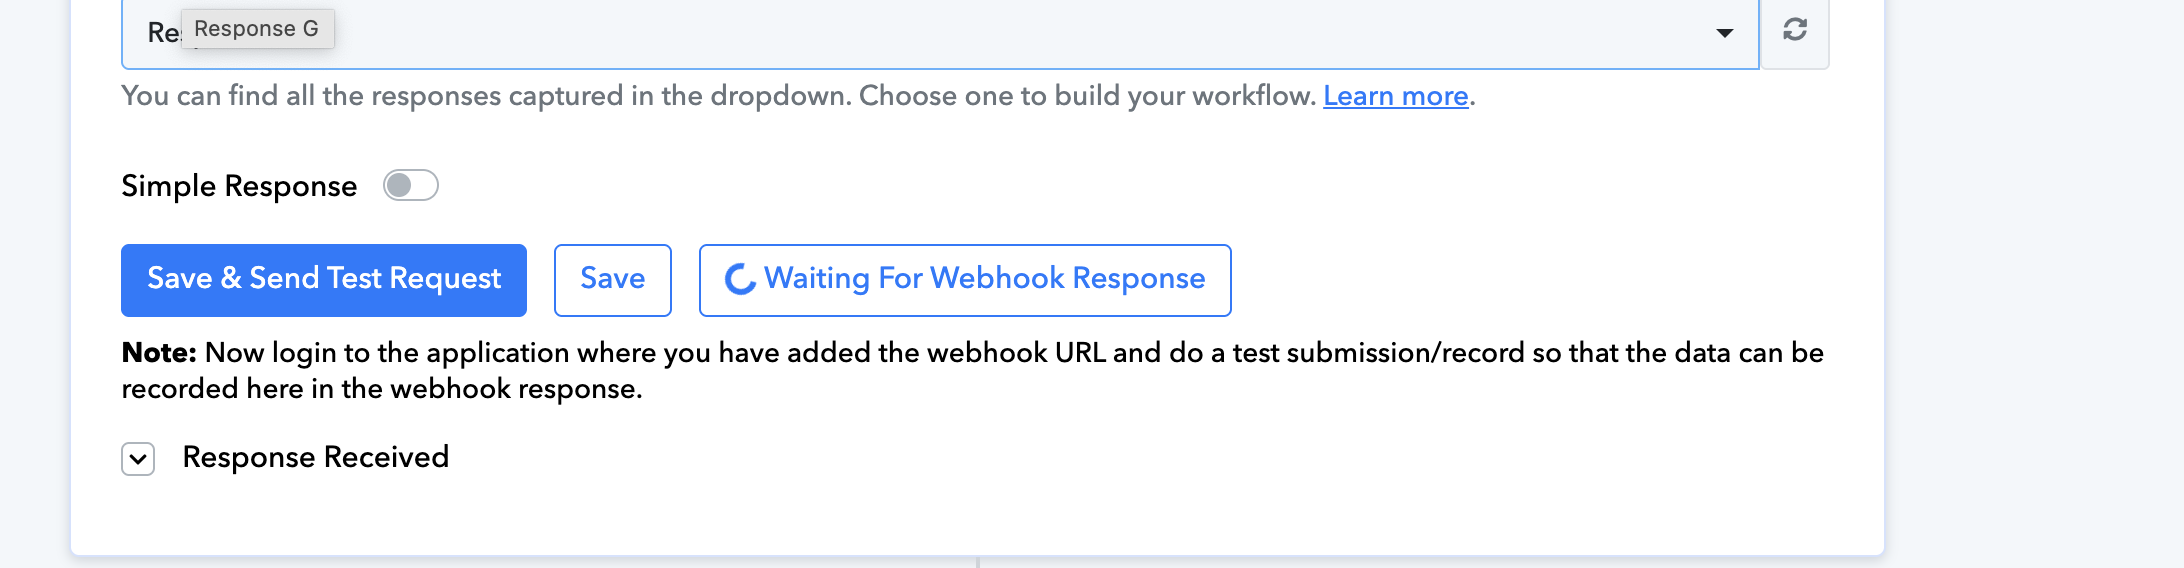Click the truncated selected value in dropdown
Image resolution: width=2184 pixels, height=568 pixels.
(x=163, y=33)
